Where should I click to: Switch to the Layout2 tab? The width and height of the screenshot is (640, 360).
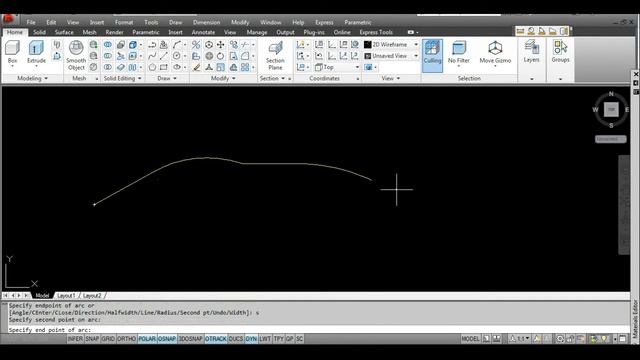pyautogui.click(x=92, y=296)
